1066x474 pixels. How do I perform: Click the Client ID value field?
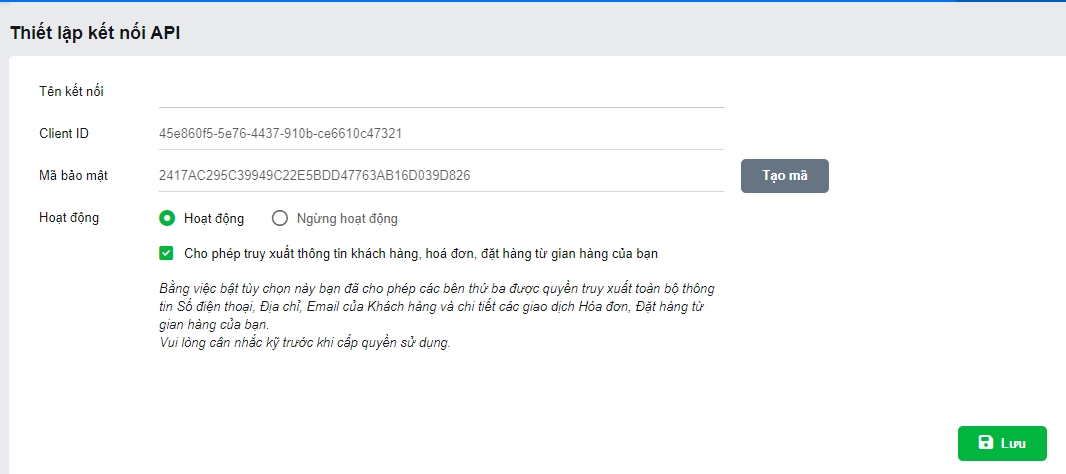(440, 133)
